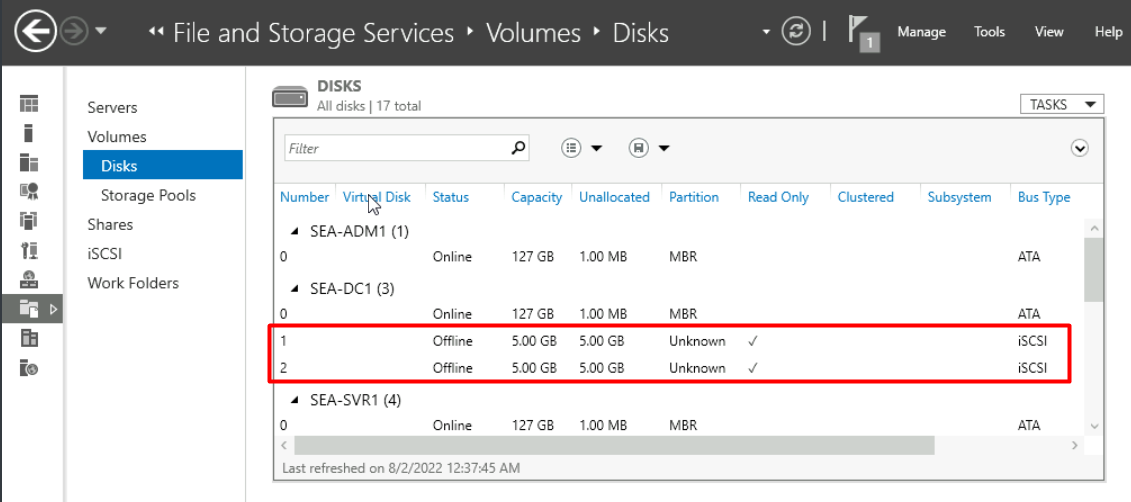Open the All Servers icon in sidebar
This screenshot has width=1131, height=502.
point(29,162)
